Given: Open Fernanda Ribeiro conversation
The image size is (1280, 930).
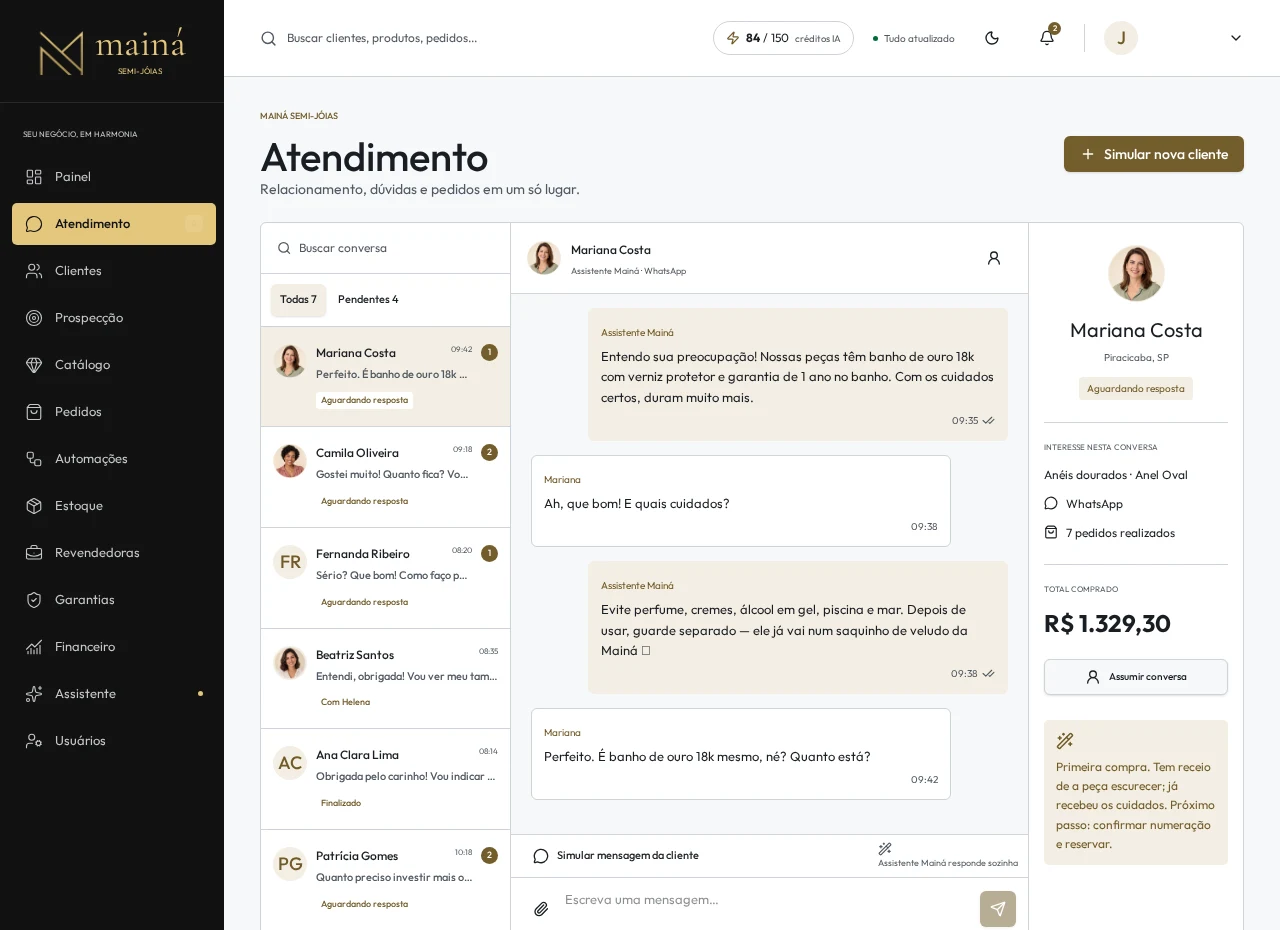Looking at the screenshot, I should pyautogui.click(x=386, y=578).
